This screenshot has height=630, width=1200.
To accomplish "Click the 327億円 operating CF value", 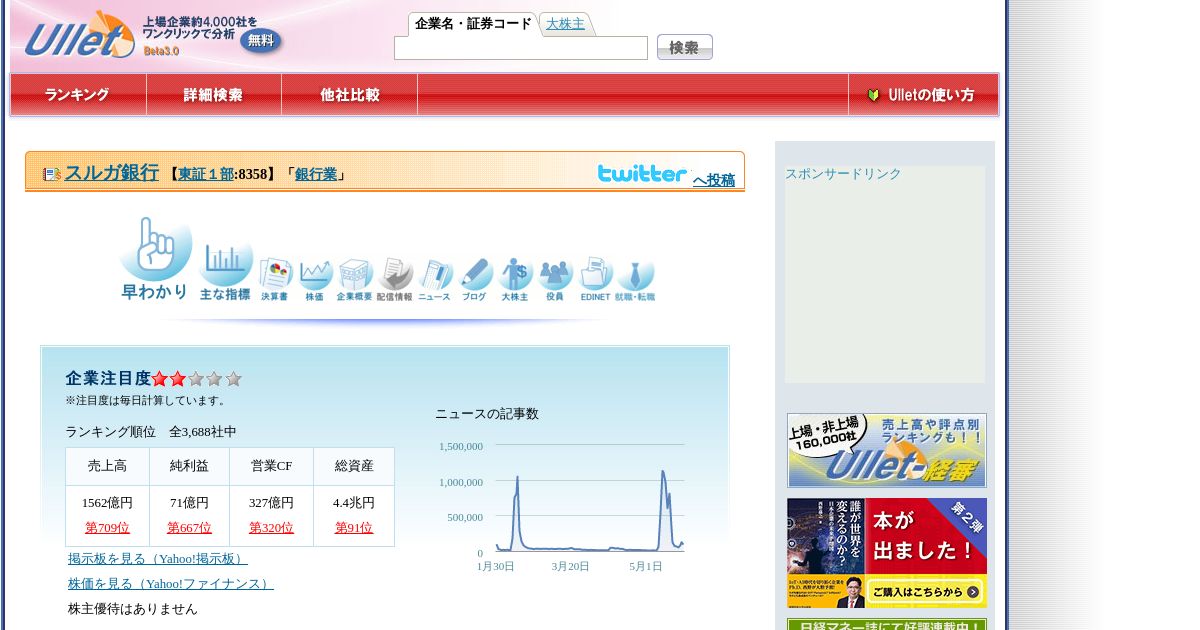I will (271, 503).
